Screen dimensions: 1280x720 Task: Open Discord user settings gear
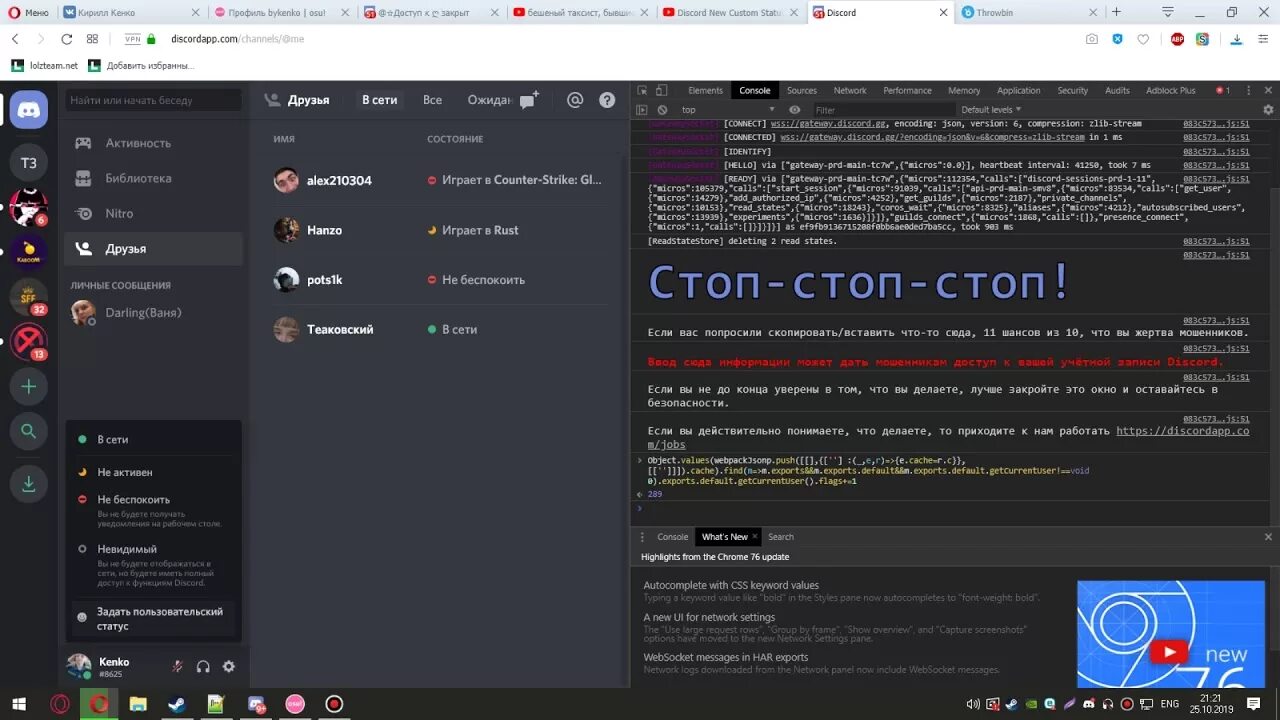click(x=229, y=666)
